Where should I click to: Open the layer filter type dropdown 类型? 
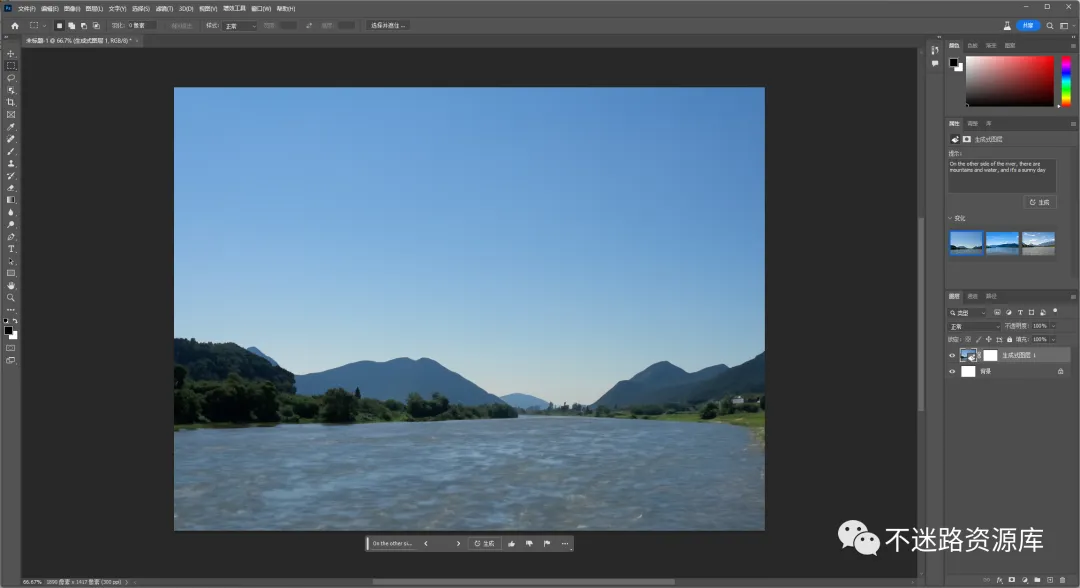point(968,313)
